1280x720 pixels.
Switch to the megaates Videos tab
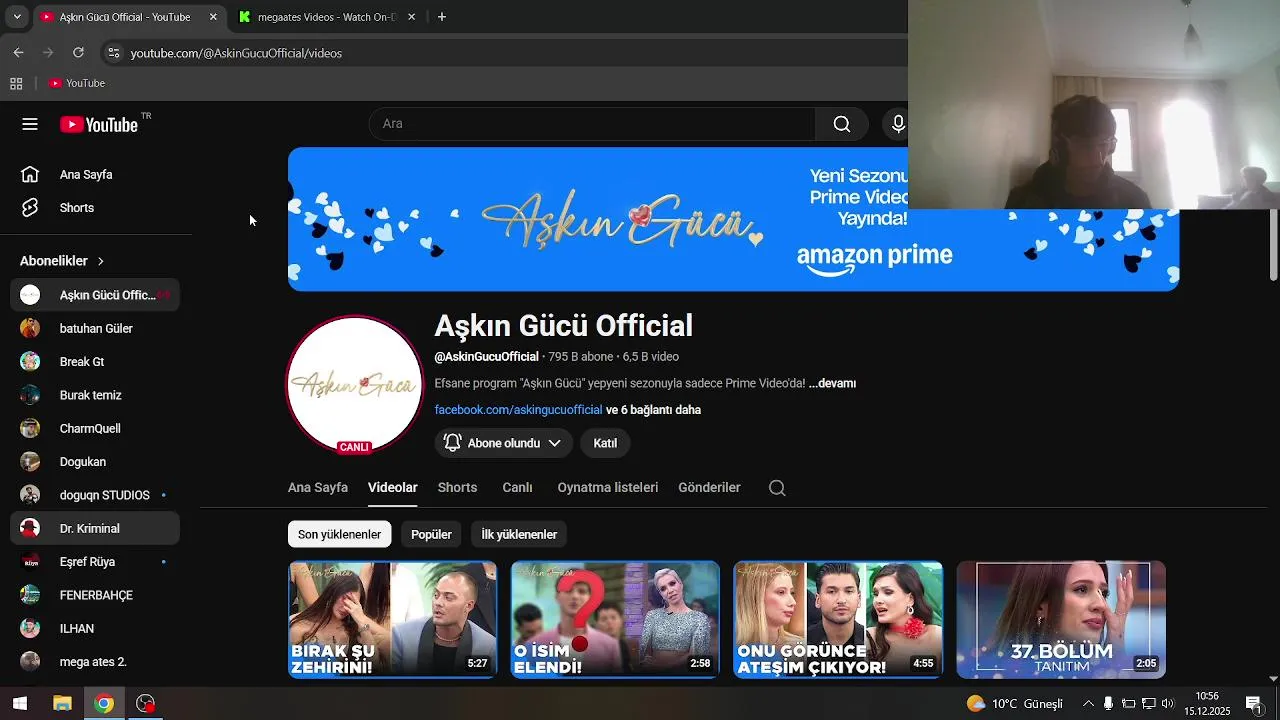tap(327, 17)
